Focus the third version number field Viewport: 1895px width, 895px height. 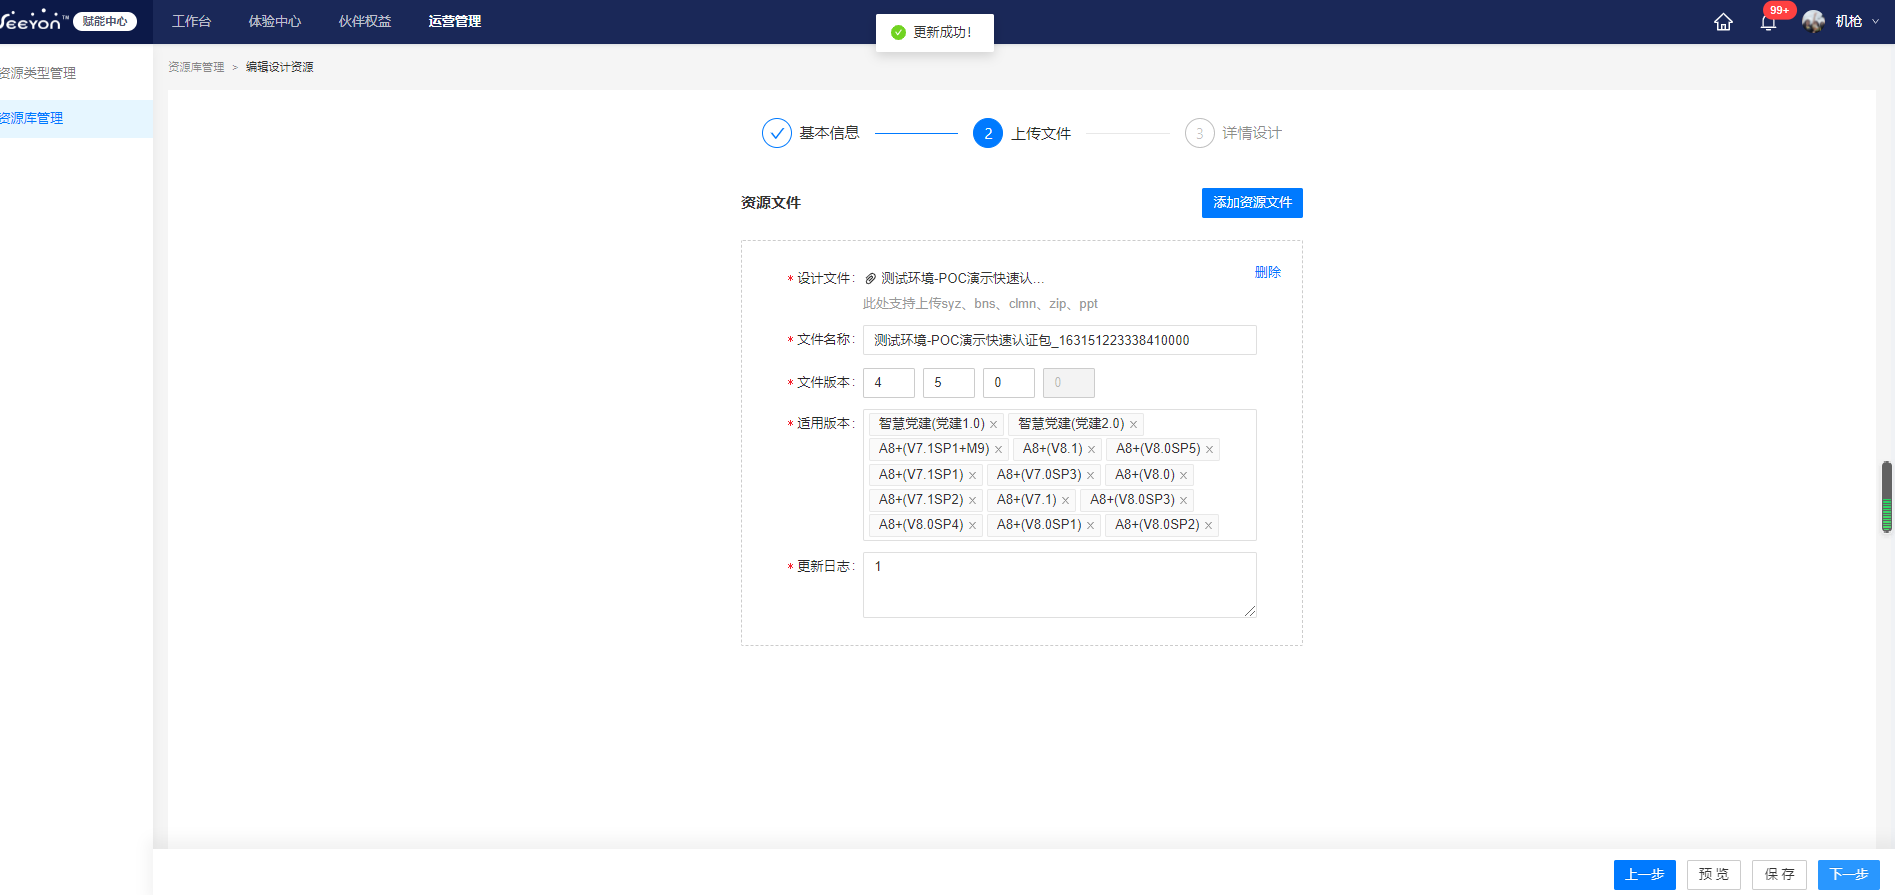[x=1009, y=383]
